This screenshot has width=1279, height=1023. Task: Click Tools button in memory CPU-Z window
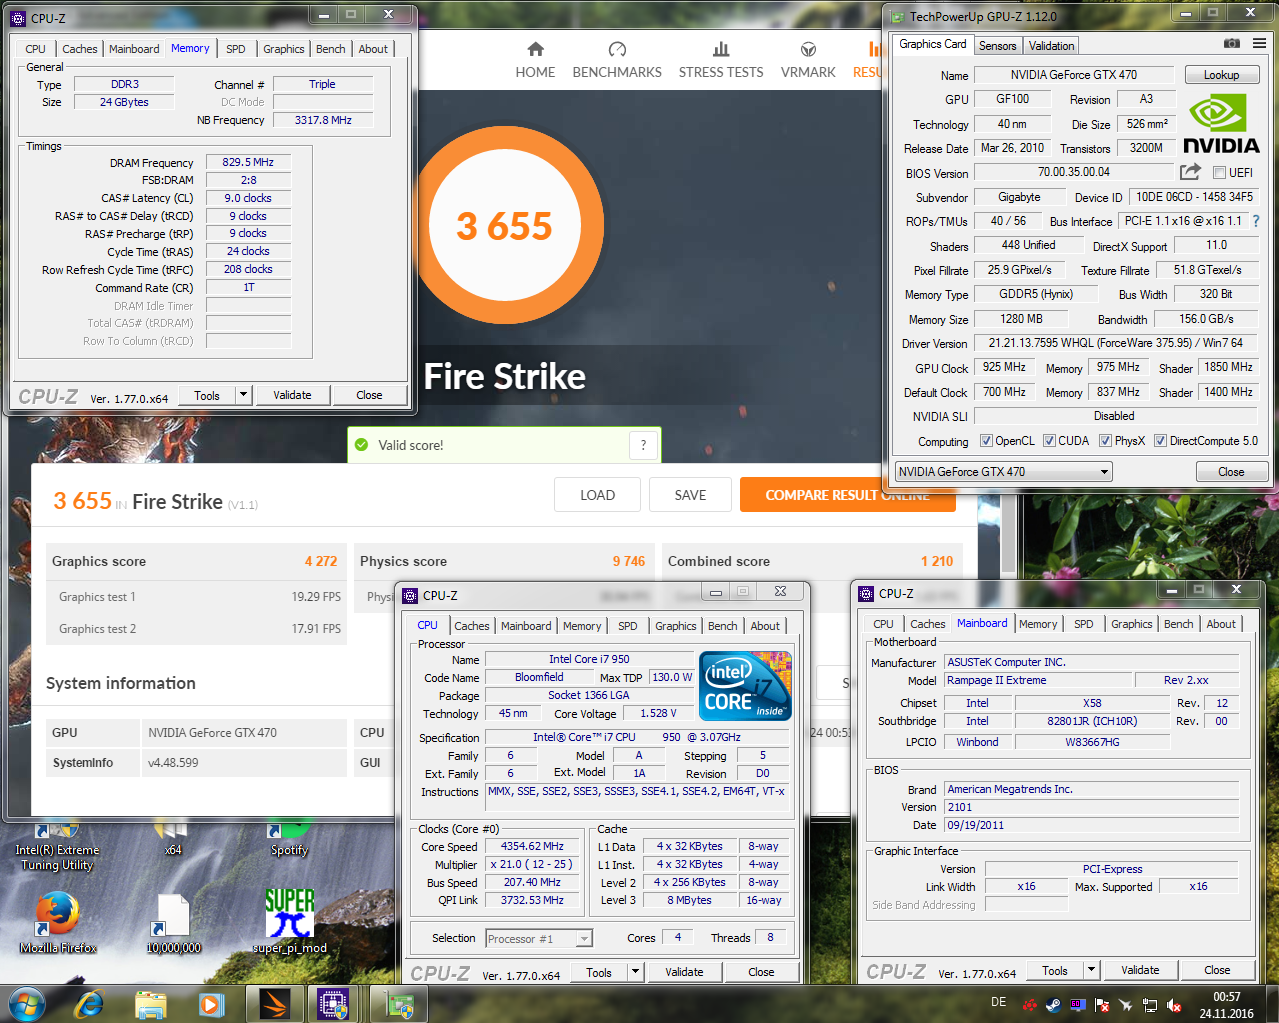[x=207, y=395]
